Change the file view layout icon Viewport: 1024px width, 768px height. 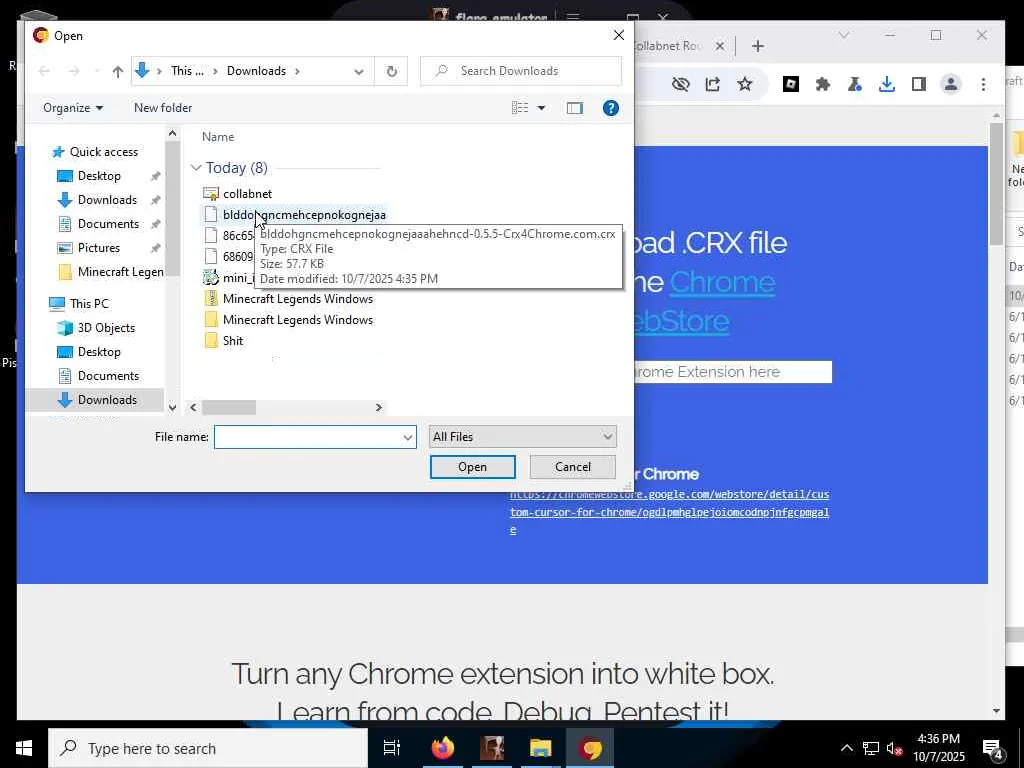[x=520, y=108]
